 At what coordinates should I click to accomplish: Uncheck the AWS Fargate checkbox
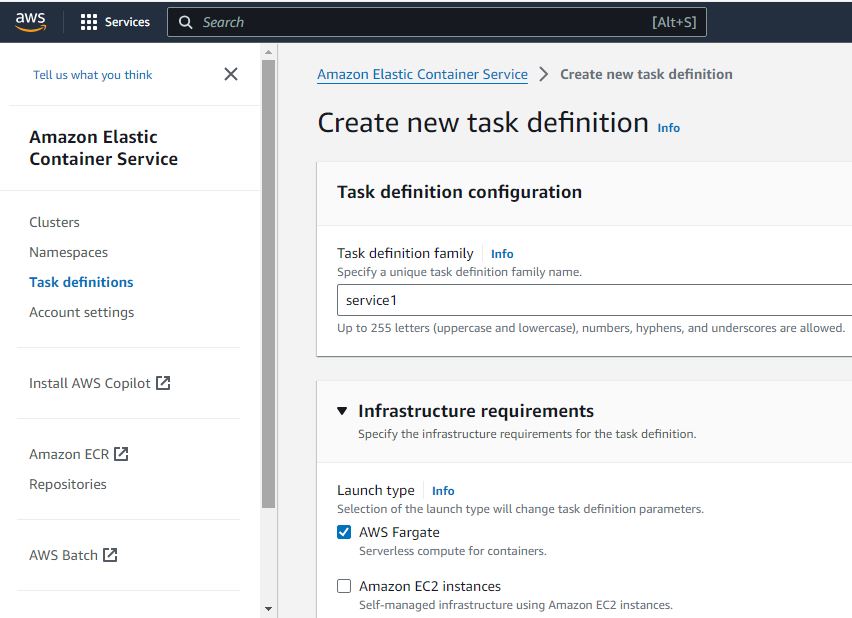[344, 532]
